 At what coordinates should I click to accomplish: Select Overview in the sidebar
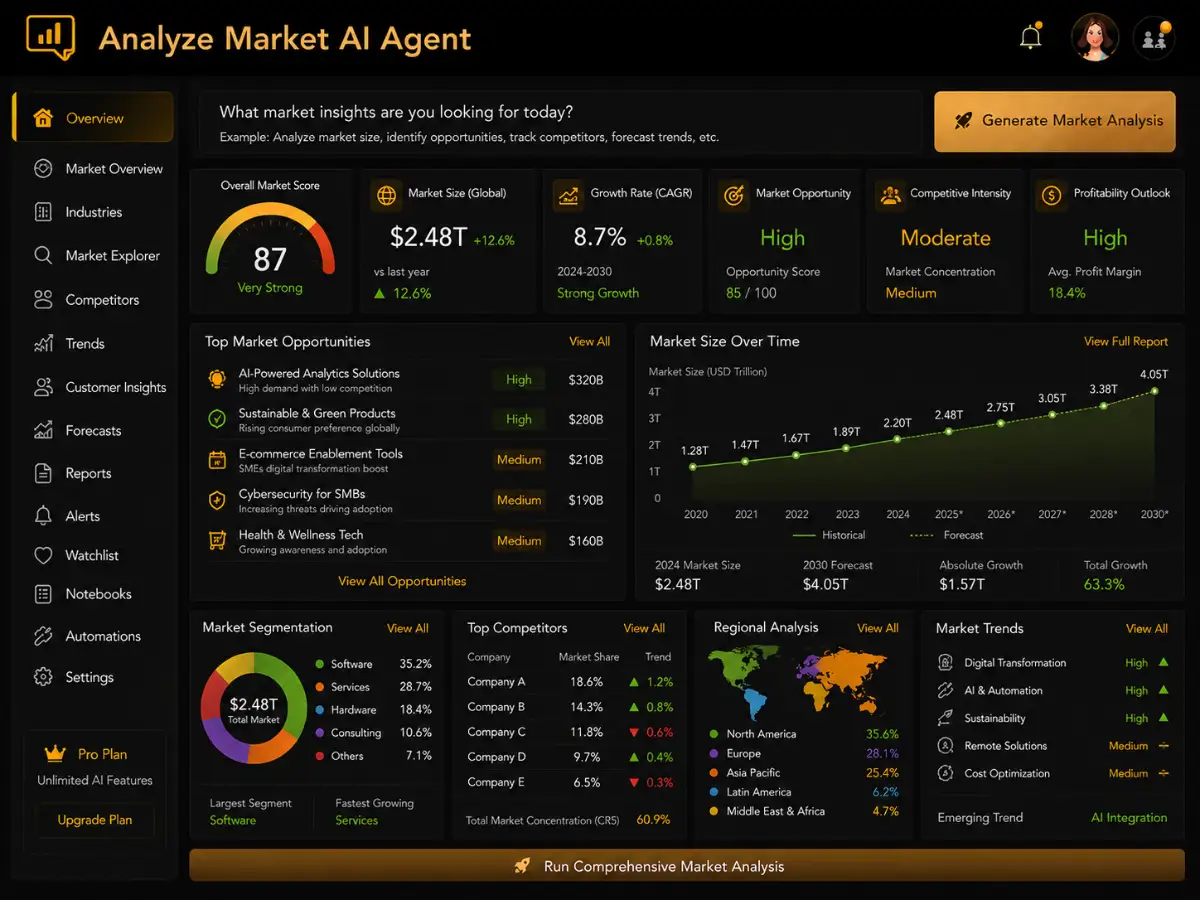coord(93,118)
